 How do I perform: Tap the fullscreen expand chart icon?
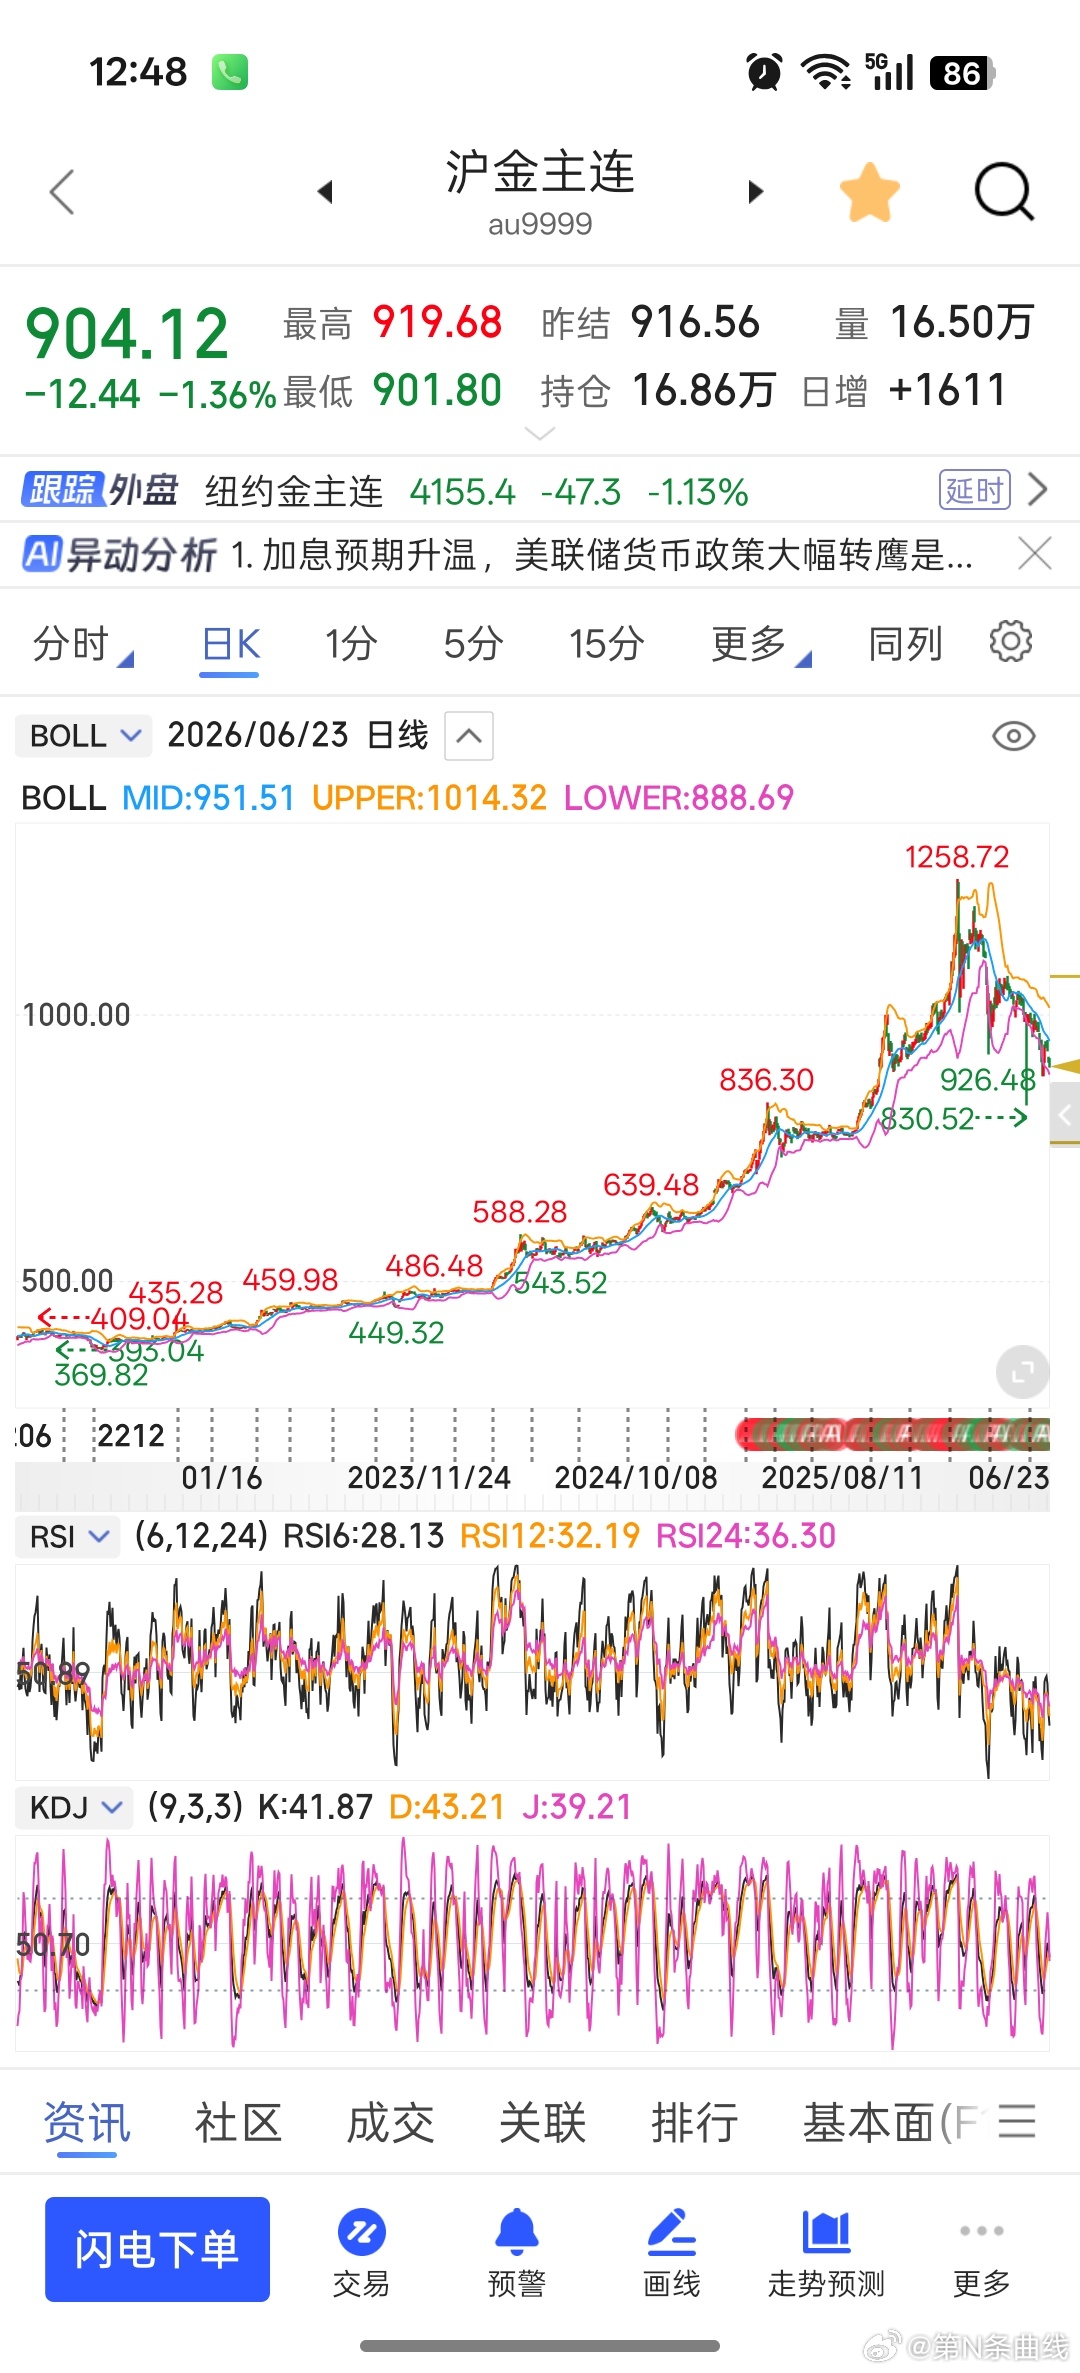[x=1022, y=1372]
